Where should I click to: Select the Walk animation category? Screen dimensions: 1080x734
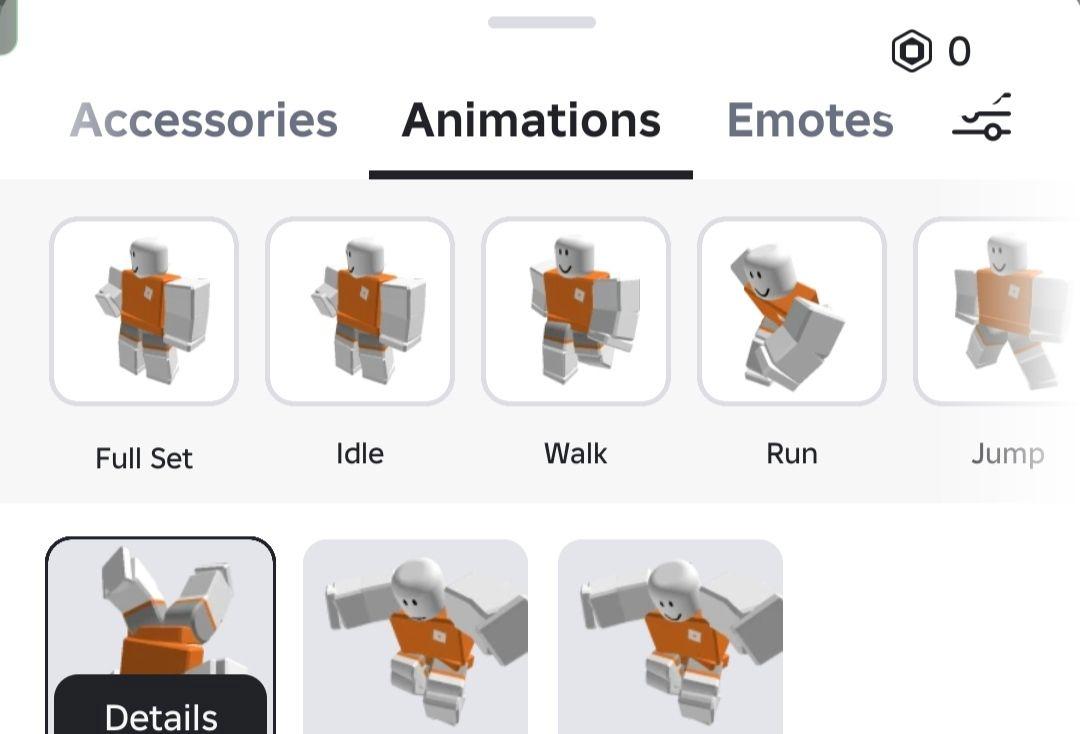tap(576, 311)
